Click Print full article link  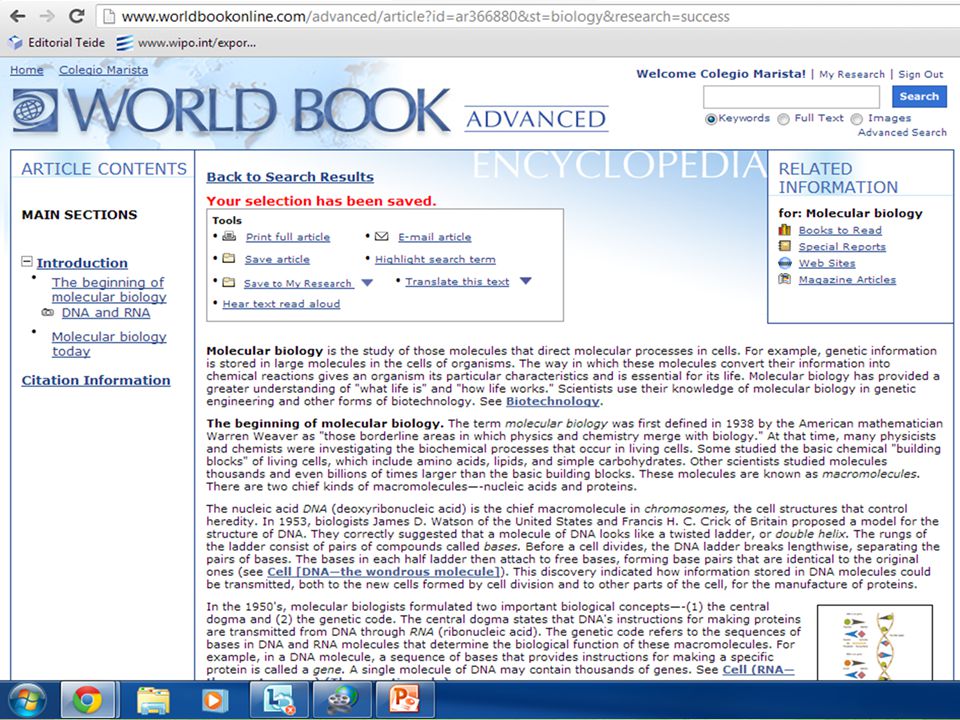[288, 237]
